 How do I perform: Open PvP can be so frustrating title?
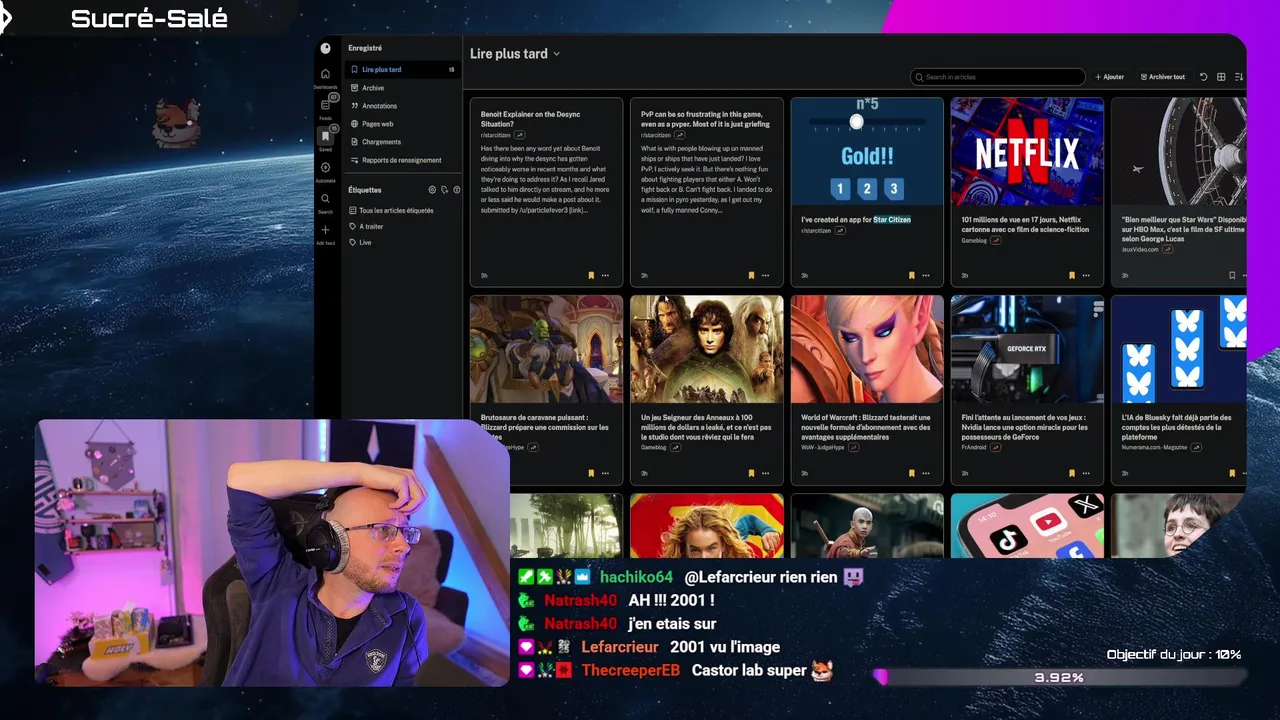pyautogui.click(x=705, y=119)
